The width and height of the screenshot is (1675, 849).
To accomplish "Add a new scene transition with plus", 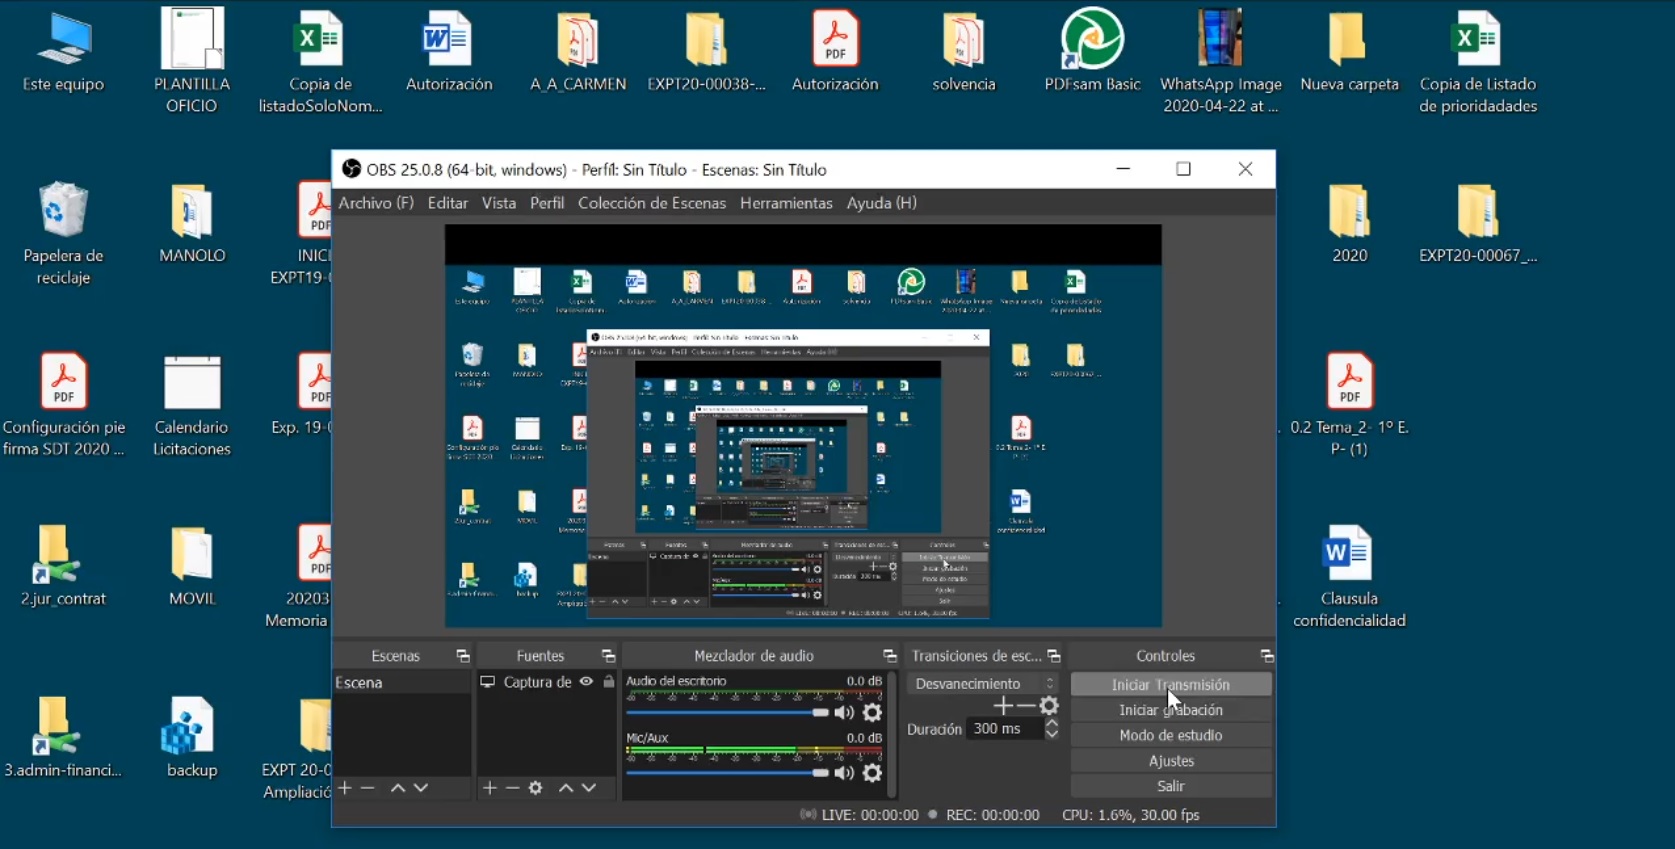I will [1002, 706].
